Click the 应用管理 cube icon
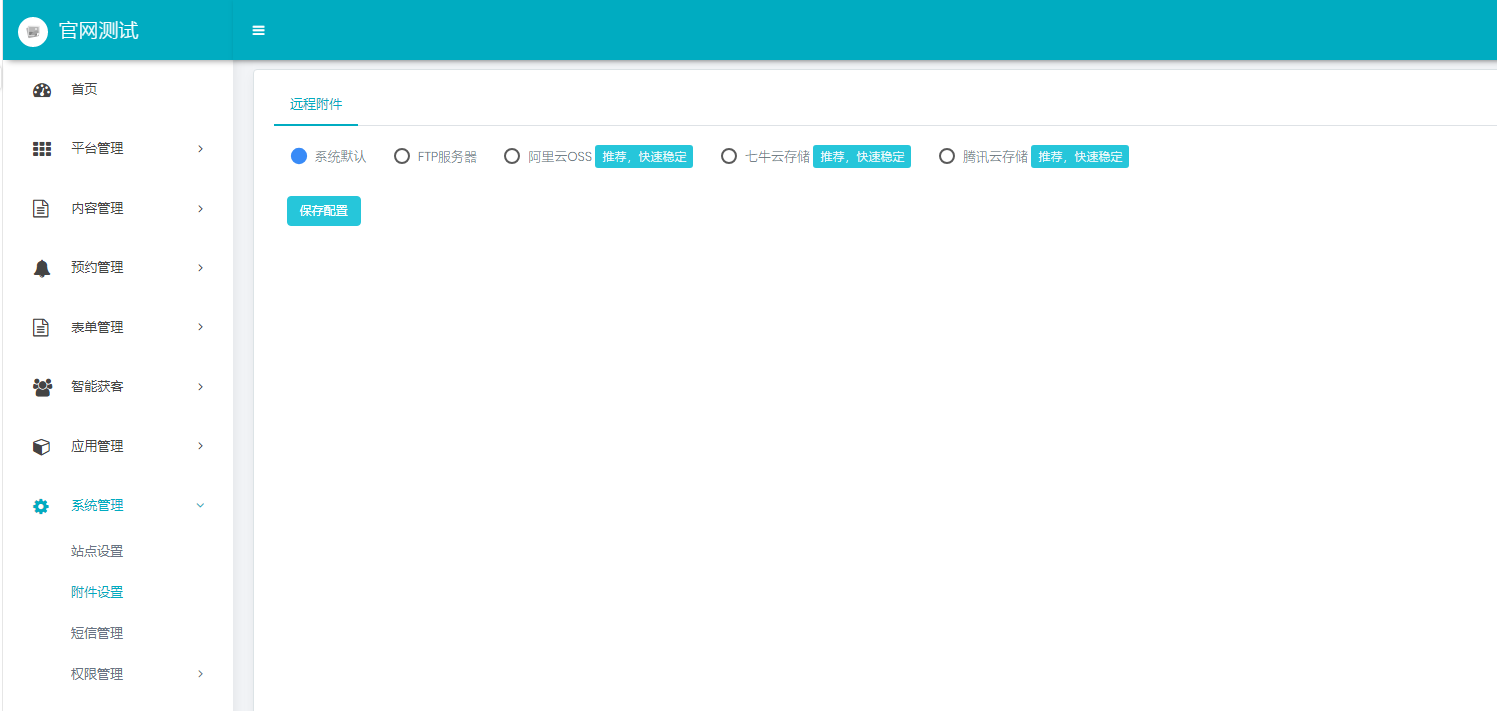The image size is (1497, 711). 41,447
